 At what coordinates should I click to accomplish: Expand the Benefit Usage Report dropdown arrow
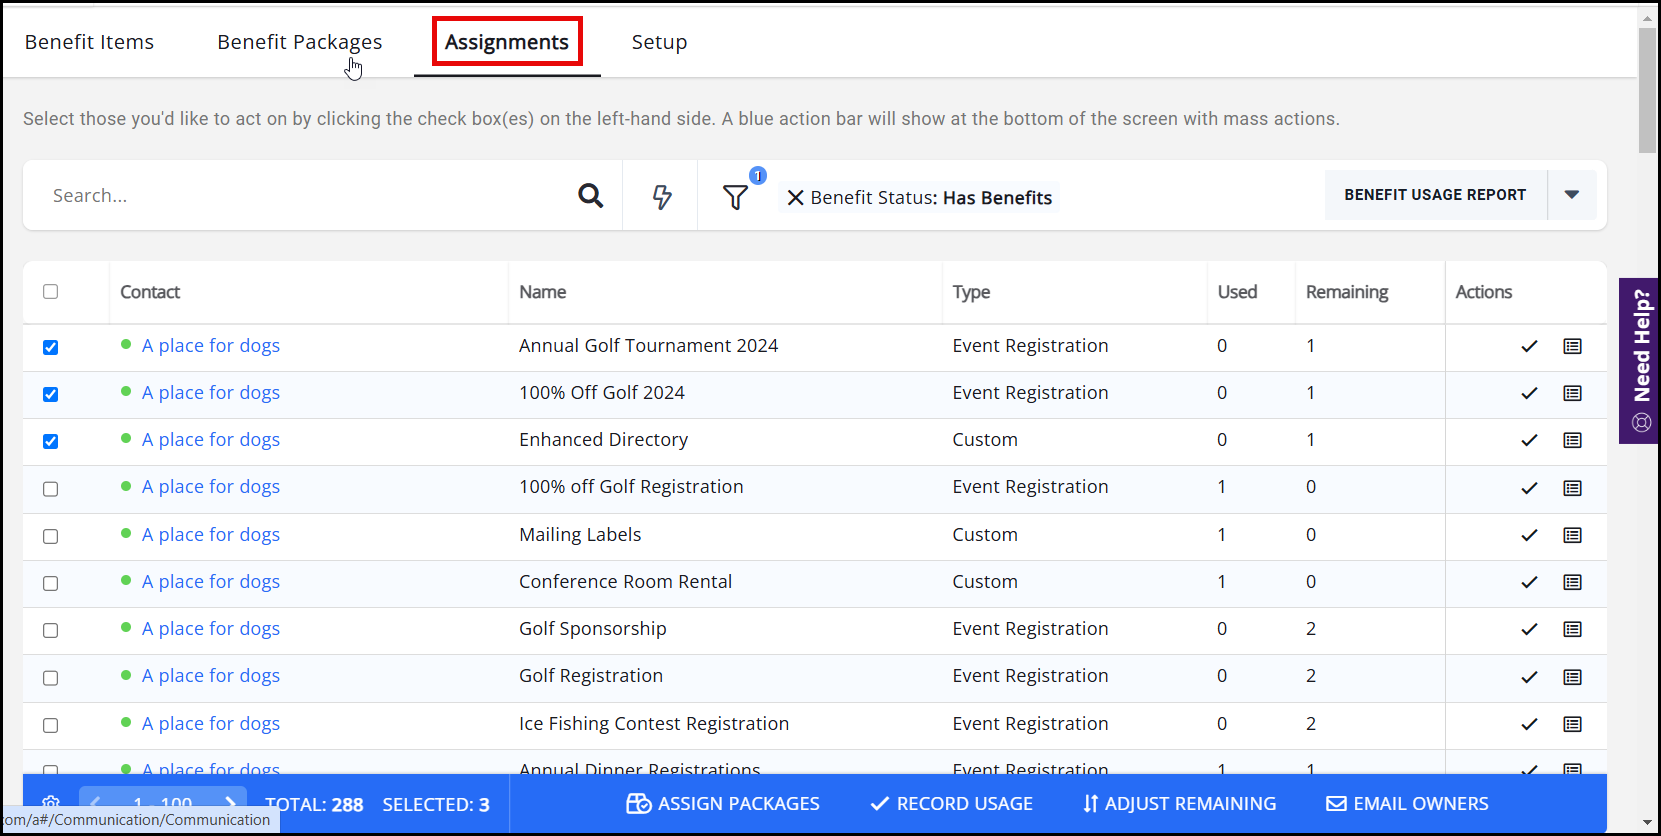click(1571, 195)
